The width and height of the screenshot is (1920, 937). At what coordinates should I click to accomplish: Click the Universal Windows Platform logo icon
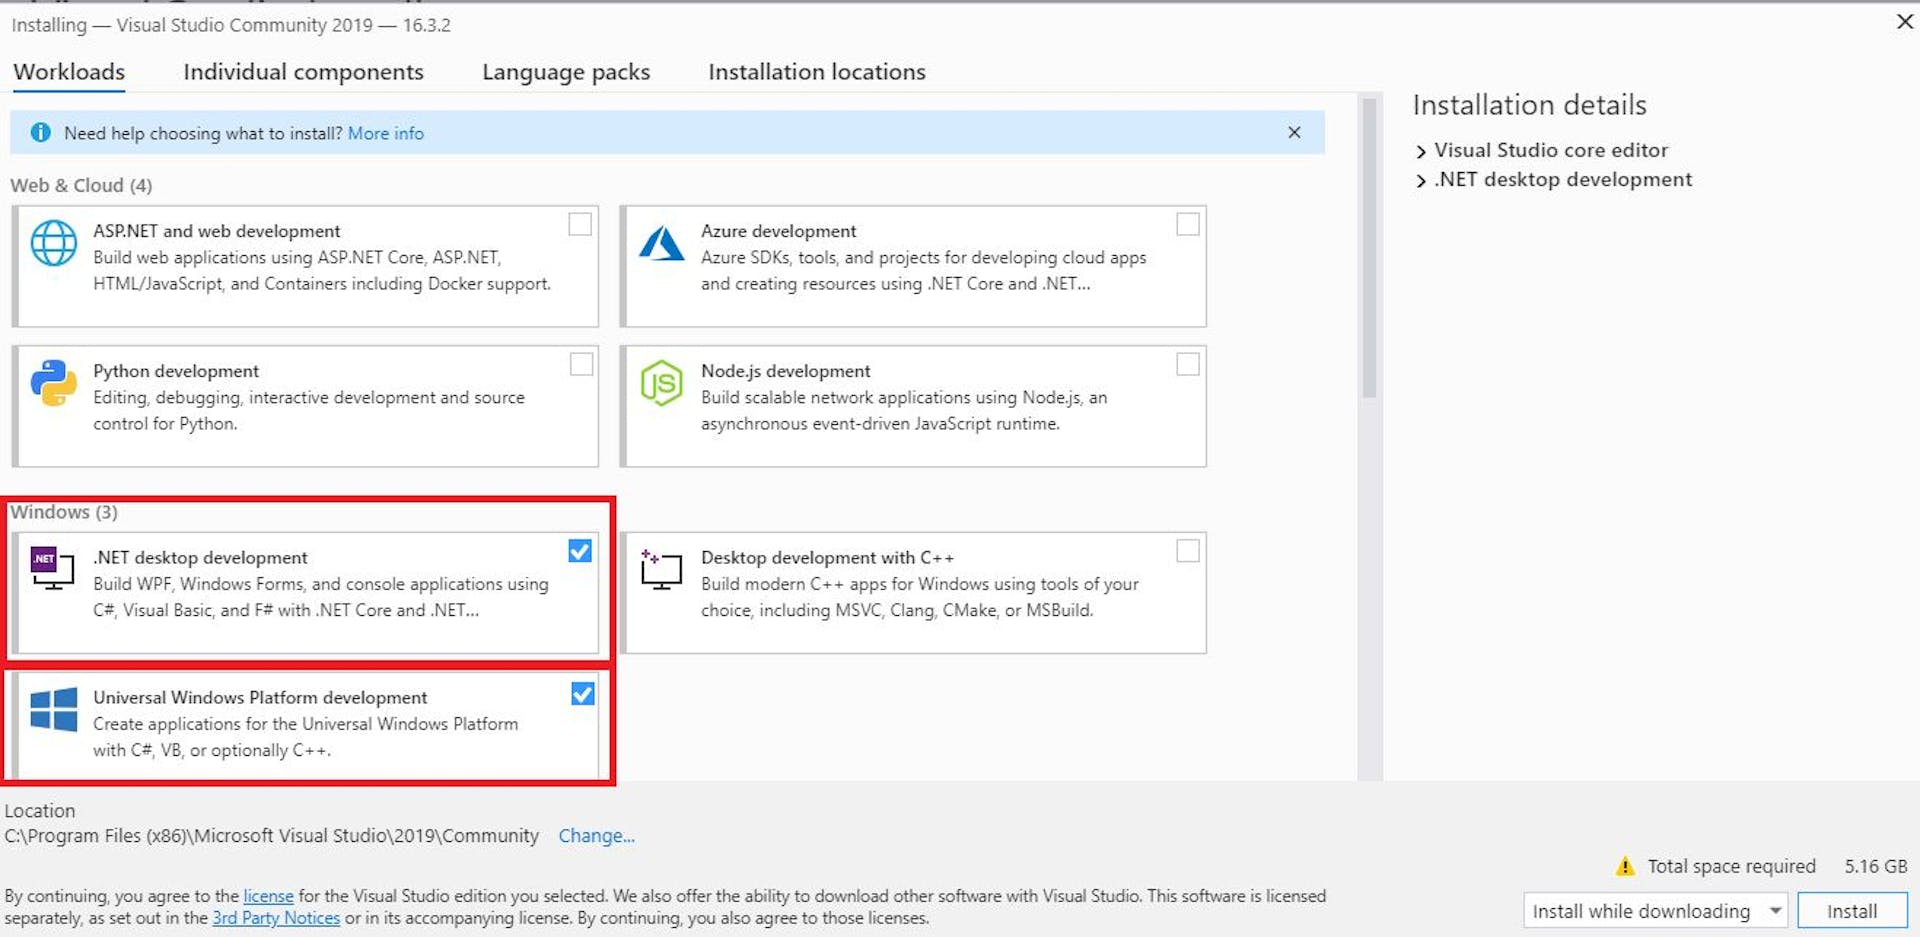54,710
